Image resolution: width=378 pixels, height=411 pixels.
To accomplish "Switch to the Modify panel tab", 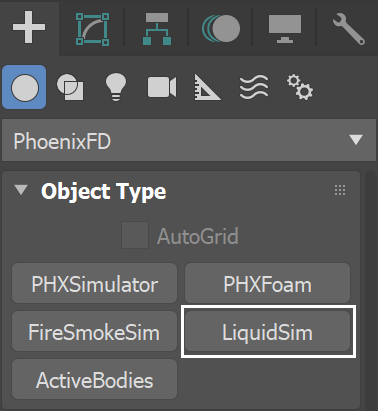I will click(x=92, y=29).
